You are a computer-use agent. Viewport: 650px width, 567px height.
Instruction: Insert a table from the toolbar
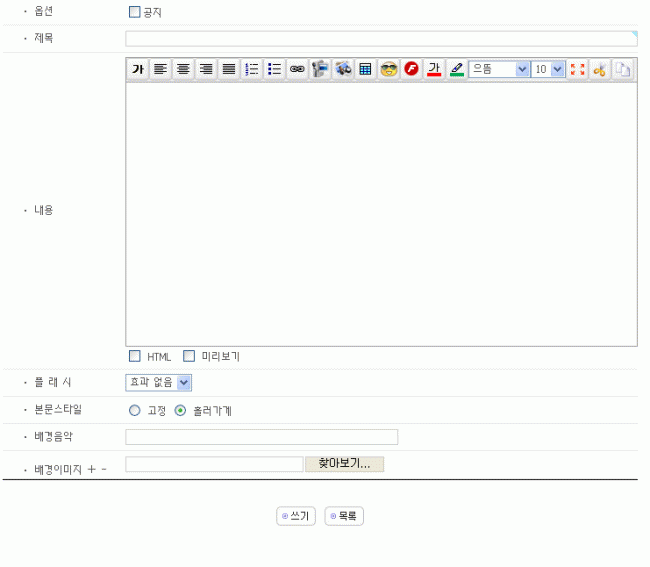[366, 69]
